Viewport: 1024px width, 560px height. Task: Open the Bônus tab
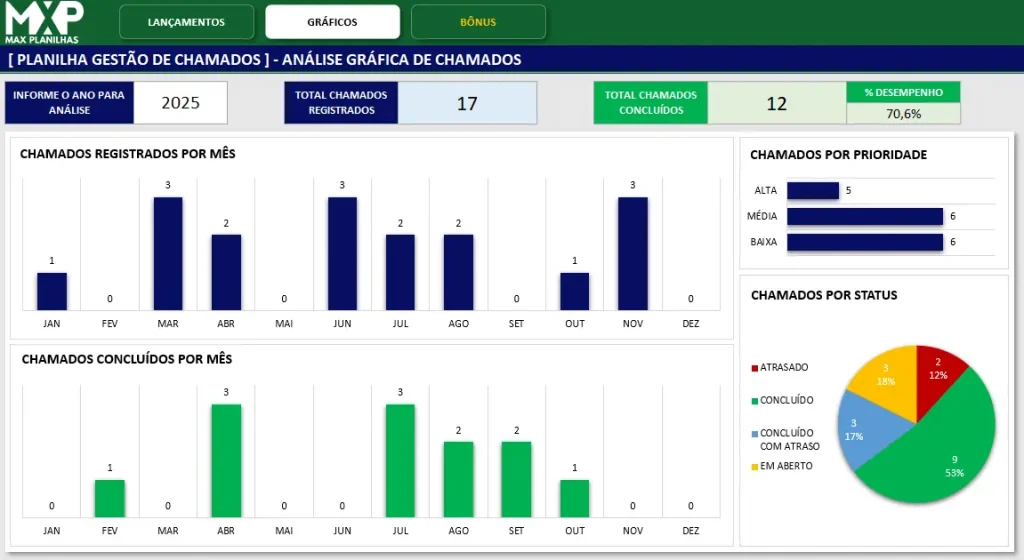point(478,22)
